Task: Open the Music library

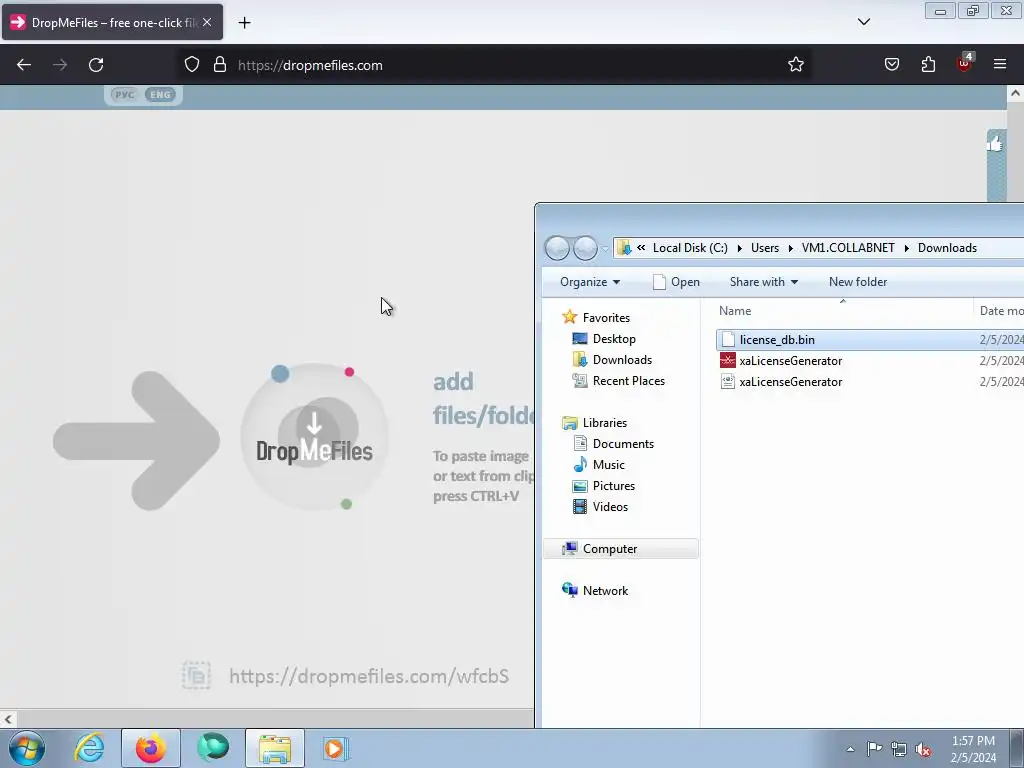Action: [x=609, y=464]
